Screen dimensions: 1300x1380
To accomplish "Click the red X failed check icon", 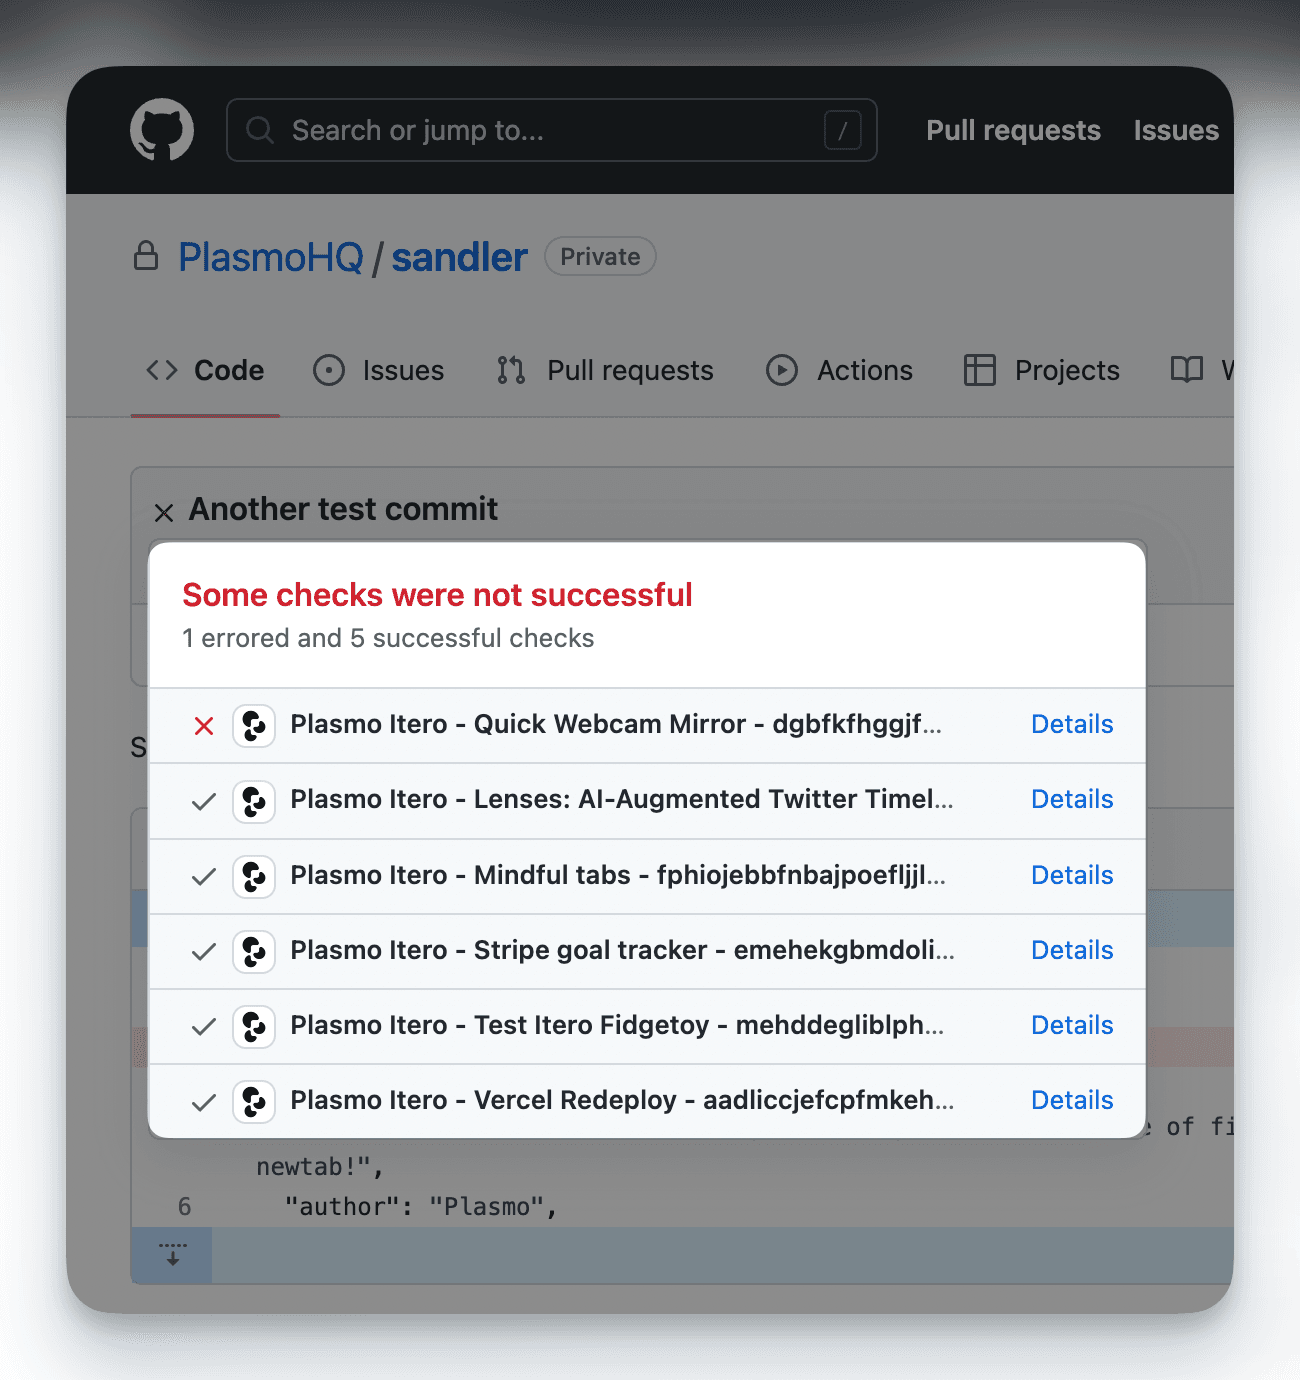I will coord(204,726).
